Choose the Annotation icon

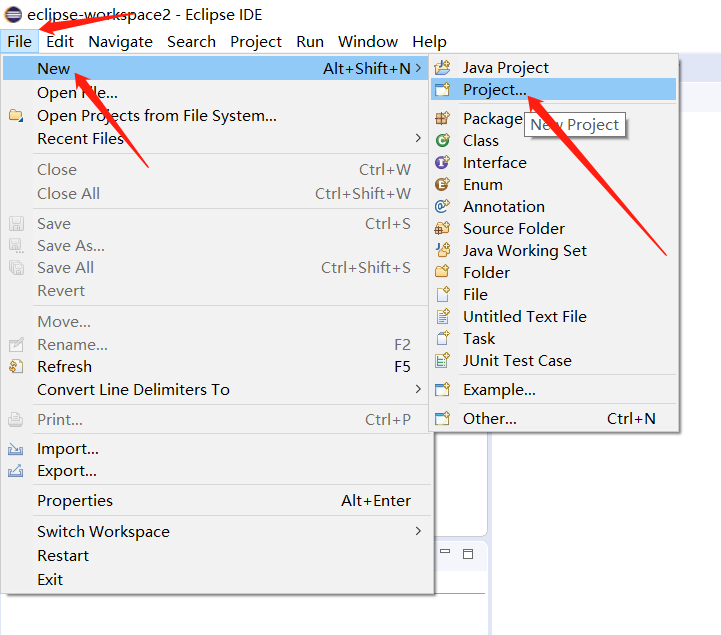click(443, 207)
